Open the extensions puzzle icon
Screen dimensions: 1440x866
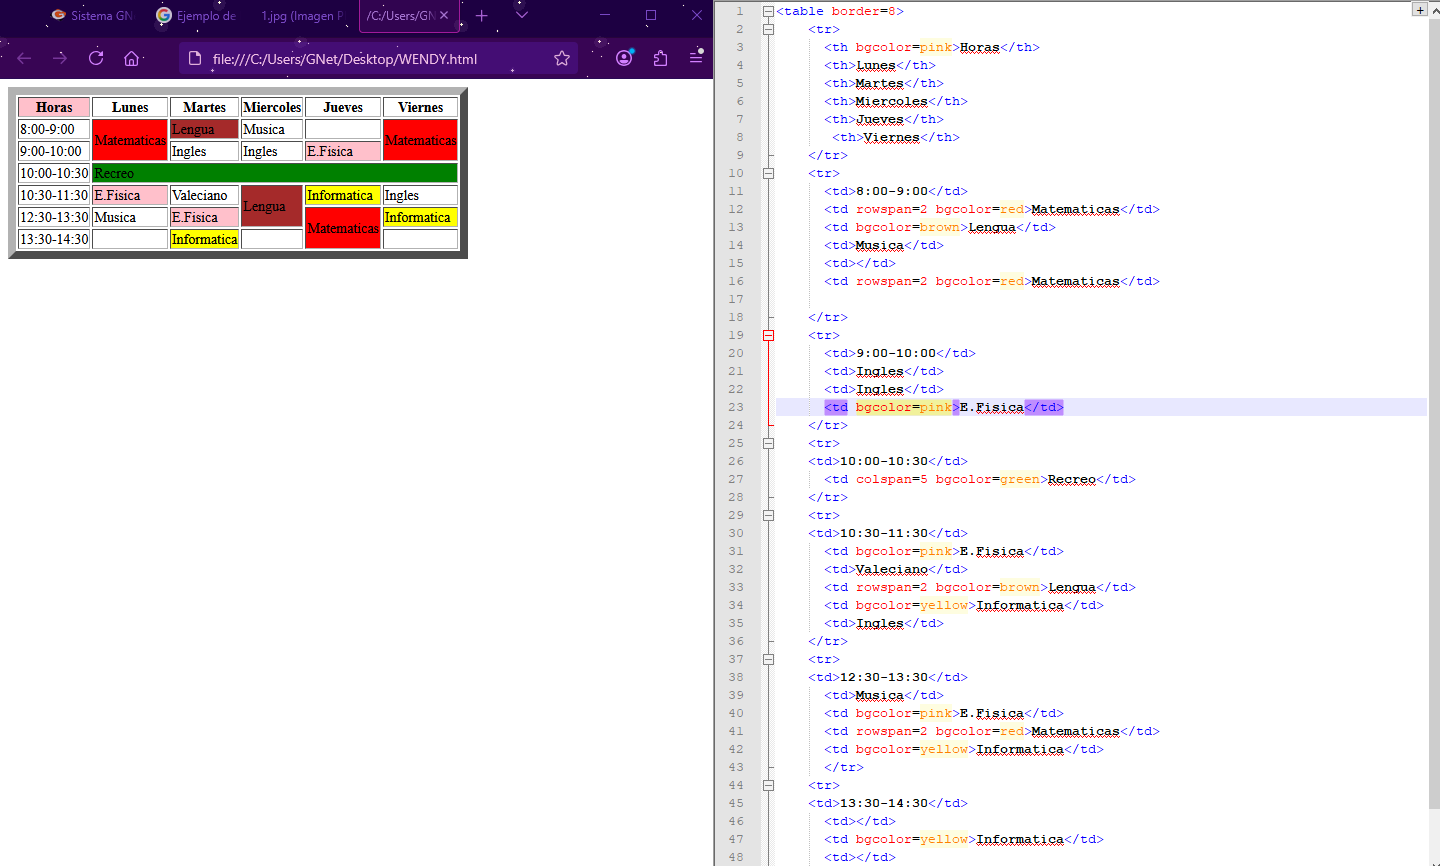[660, 58]
